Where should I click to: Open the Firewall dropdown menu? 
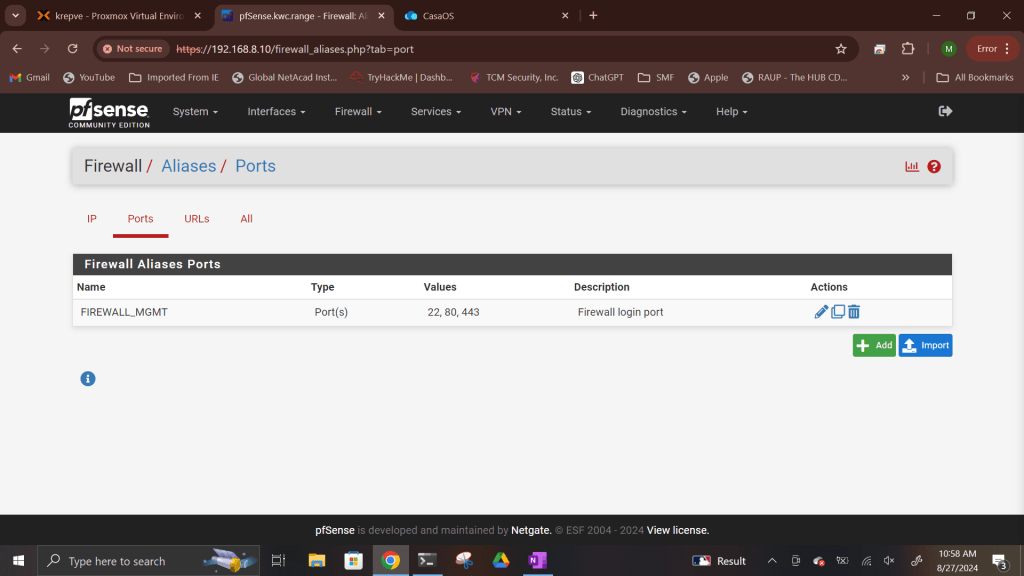pyautogui.click(x=358, y=112)
